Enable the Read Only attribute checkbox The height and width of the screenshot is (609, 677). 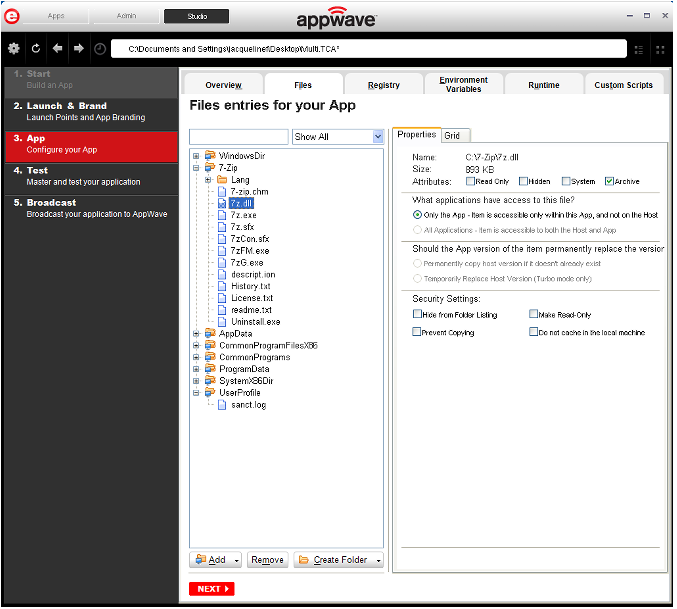(x=470, y=181)
